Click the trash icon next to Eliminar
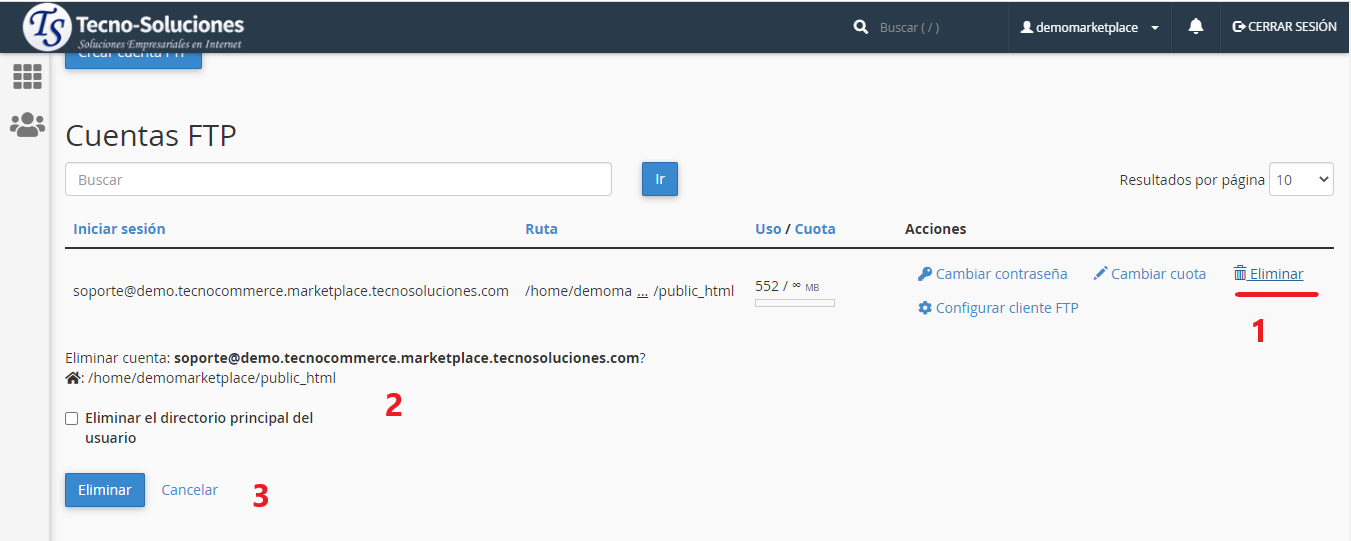The image size is (1351, 541). pos(1240,274)
